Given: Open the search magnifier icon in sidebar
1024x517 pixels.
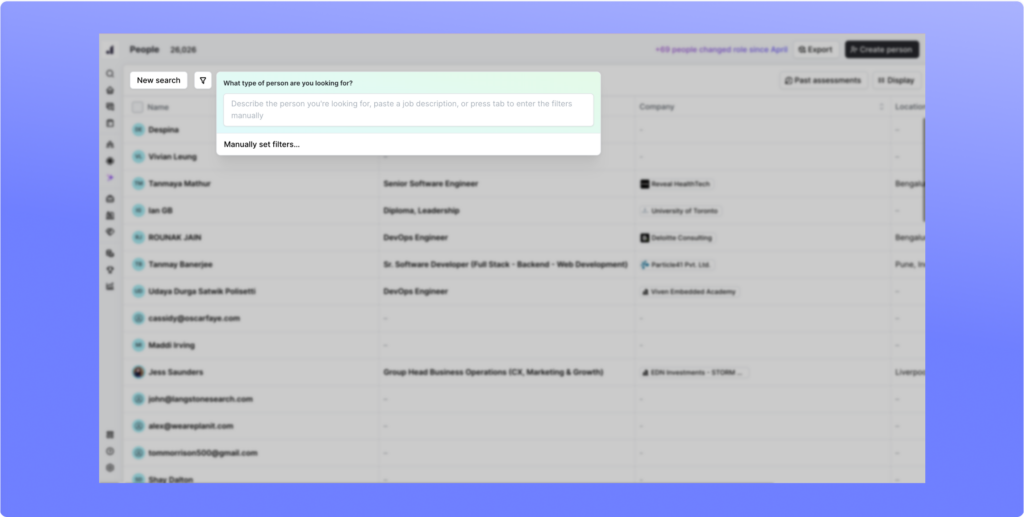Looking at the screenshot, I should point(110,74).
